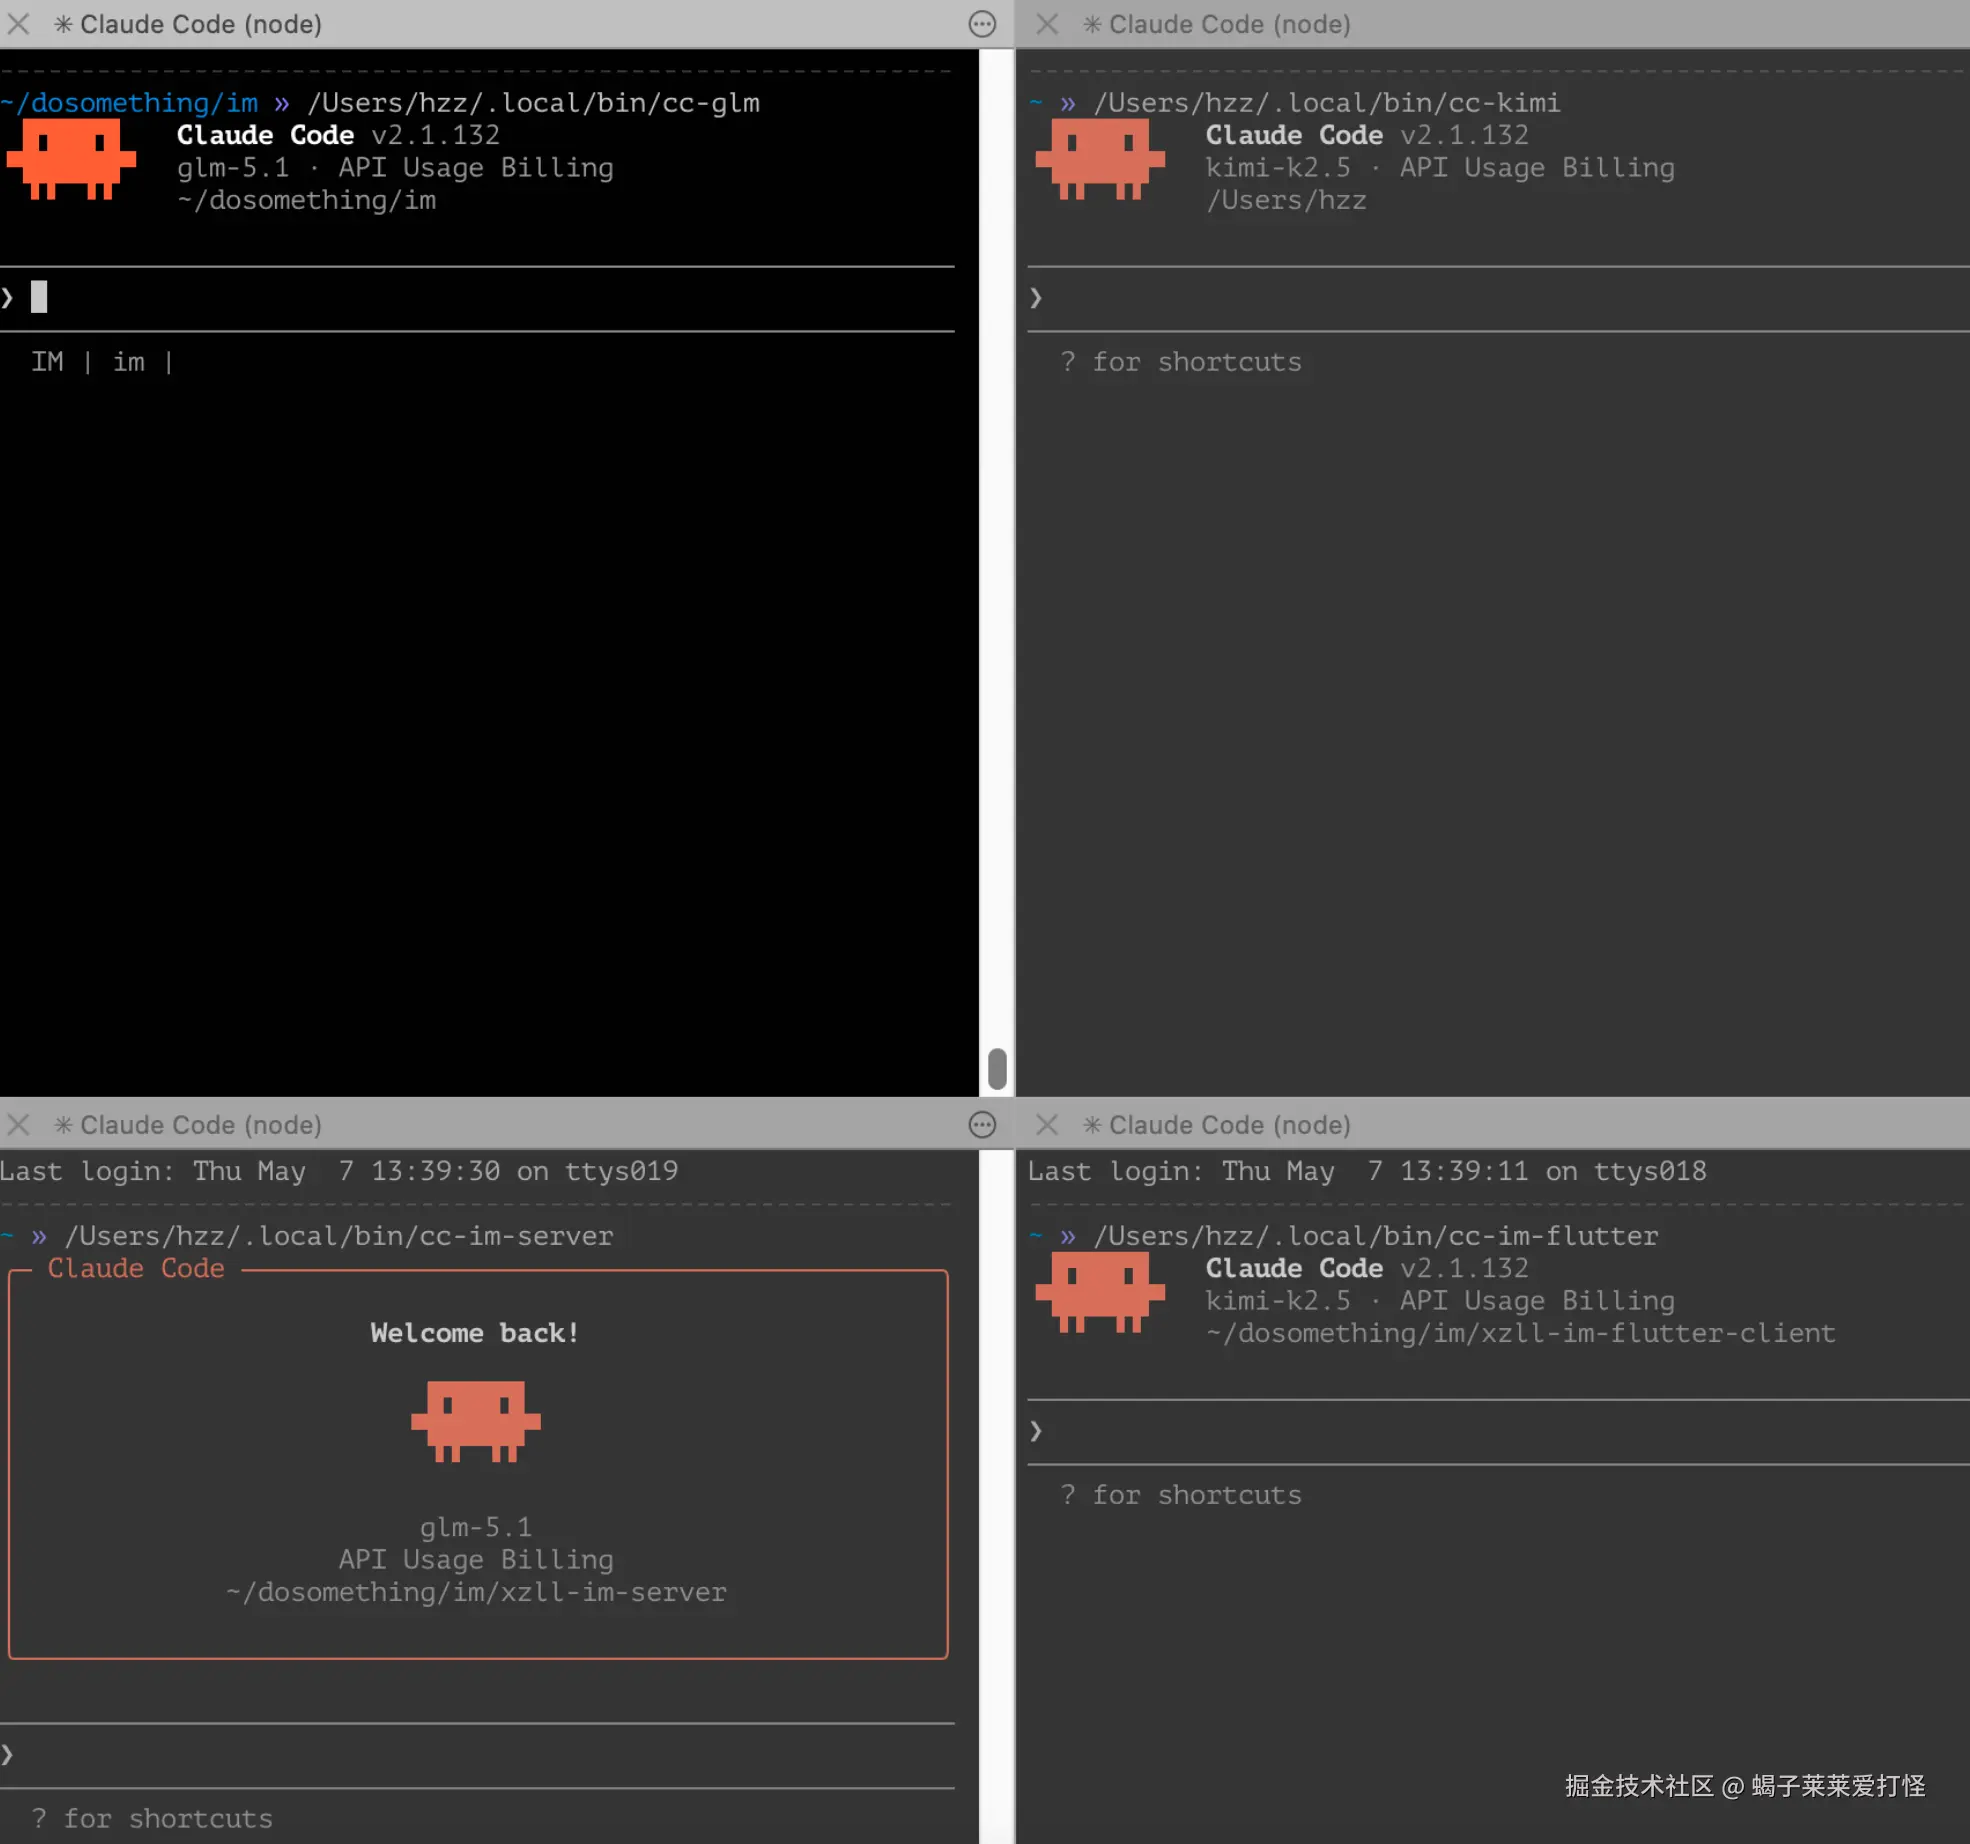Click the 'Last login' line ending in ttys019
This screenshot has height=1844, width=1970.
coord(339,1171)
